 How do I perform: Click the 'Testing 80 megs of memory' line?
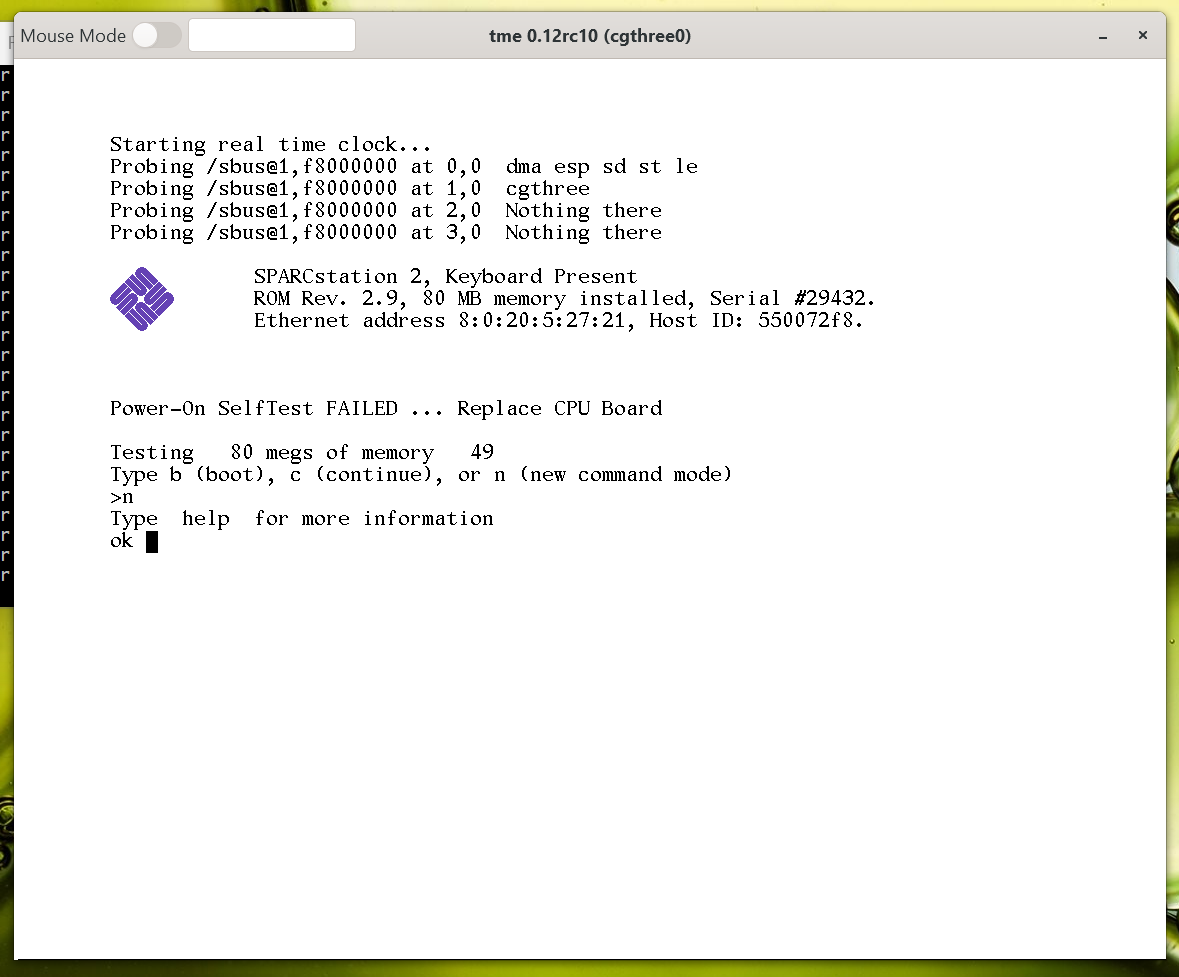tap(302, 453)
